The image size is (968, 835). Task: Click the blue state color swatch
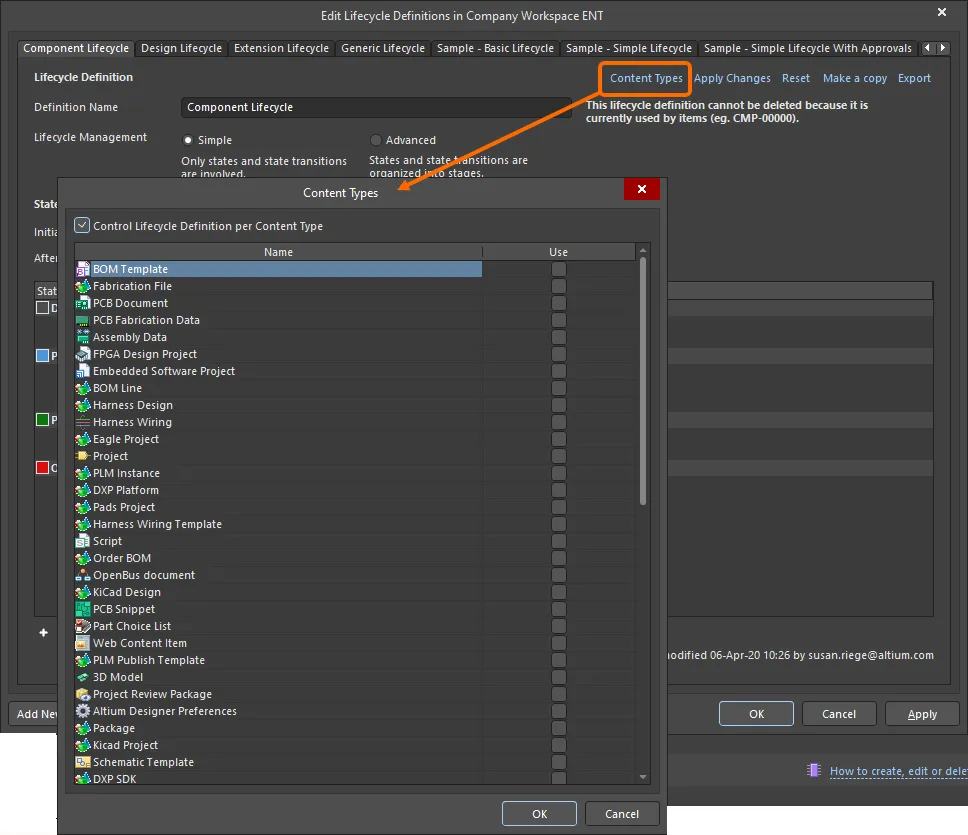coord(43,355)
